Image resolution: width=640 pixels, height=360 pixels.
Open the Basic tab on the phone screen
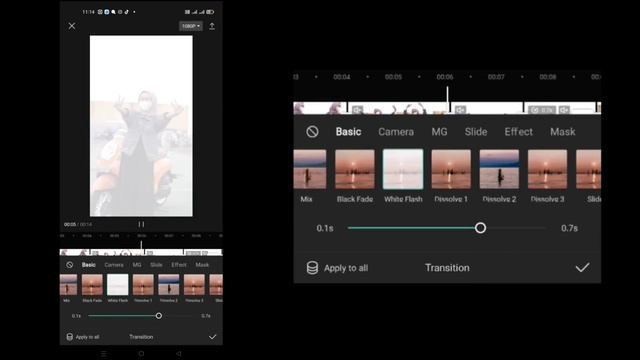pyautogui.click(x=89, y=265)
